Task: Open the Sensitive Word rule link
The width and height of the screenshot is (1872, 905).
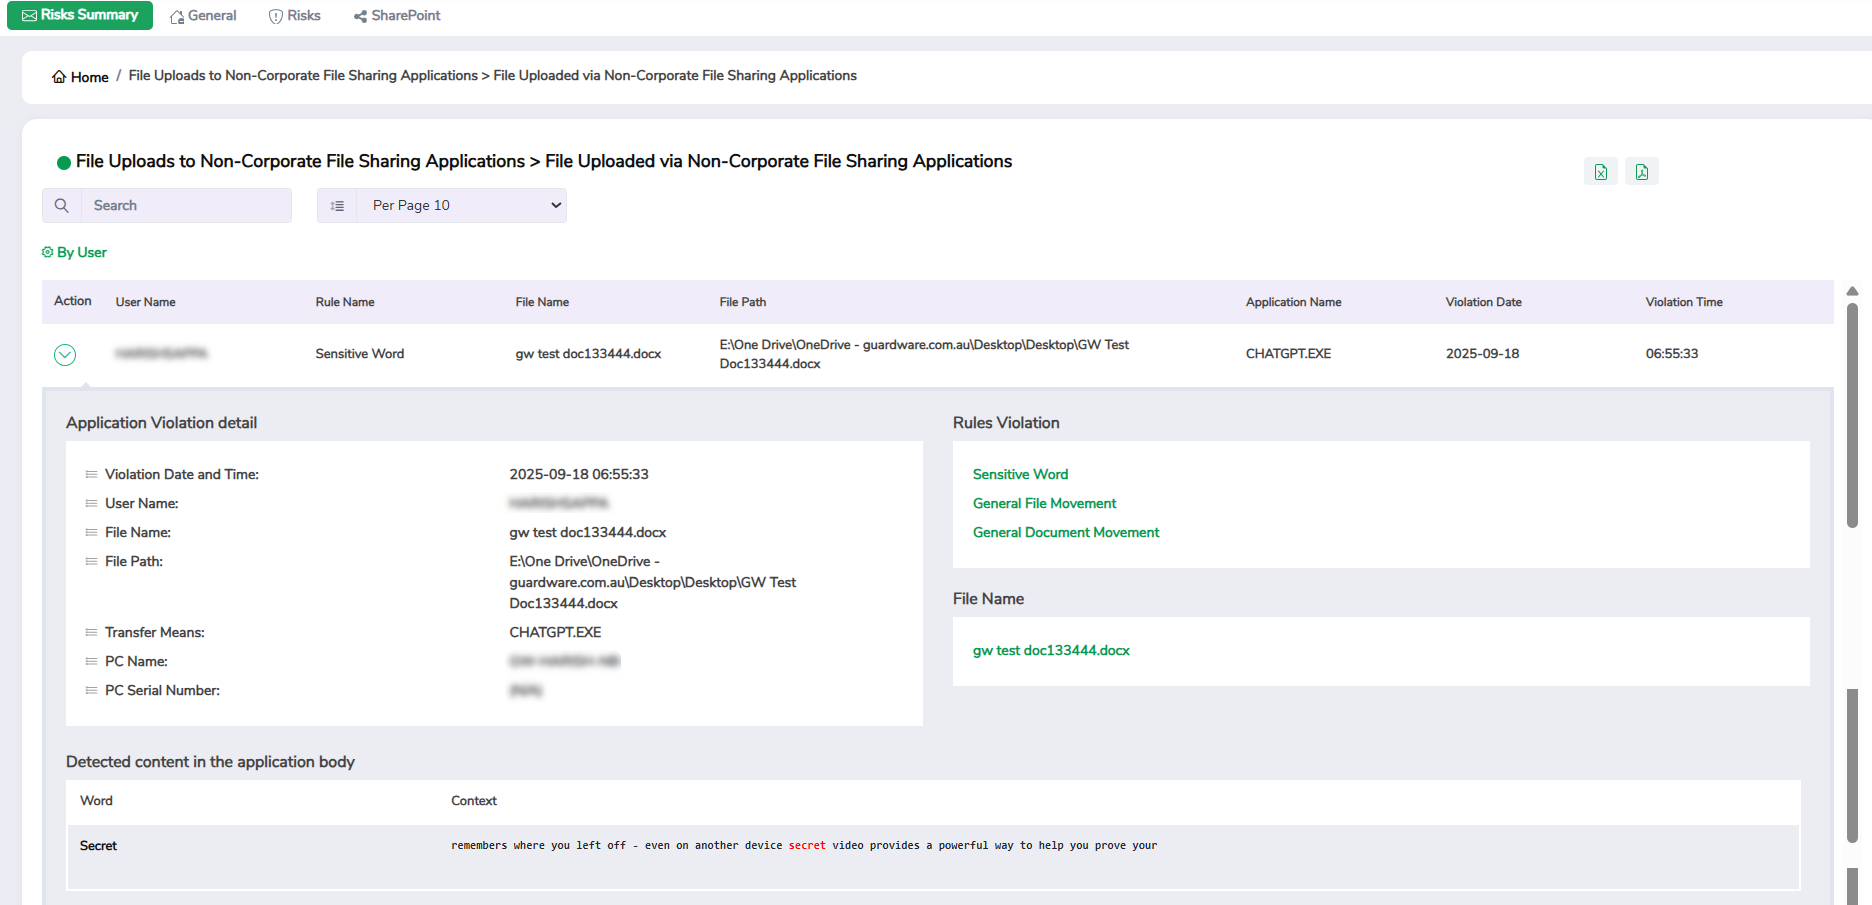Action: tap(1020, 474)
